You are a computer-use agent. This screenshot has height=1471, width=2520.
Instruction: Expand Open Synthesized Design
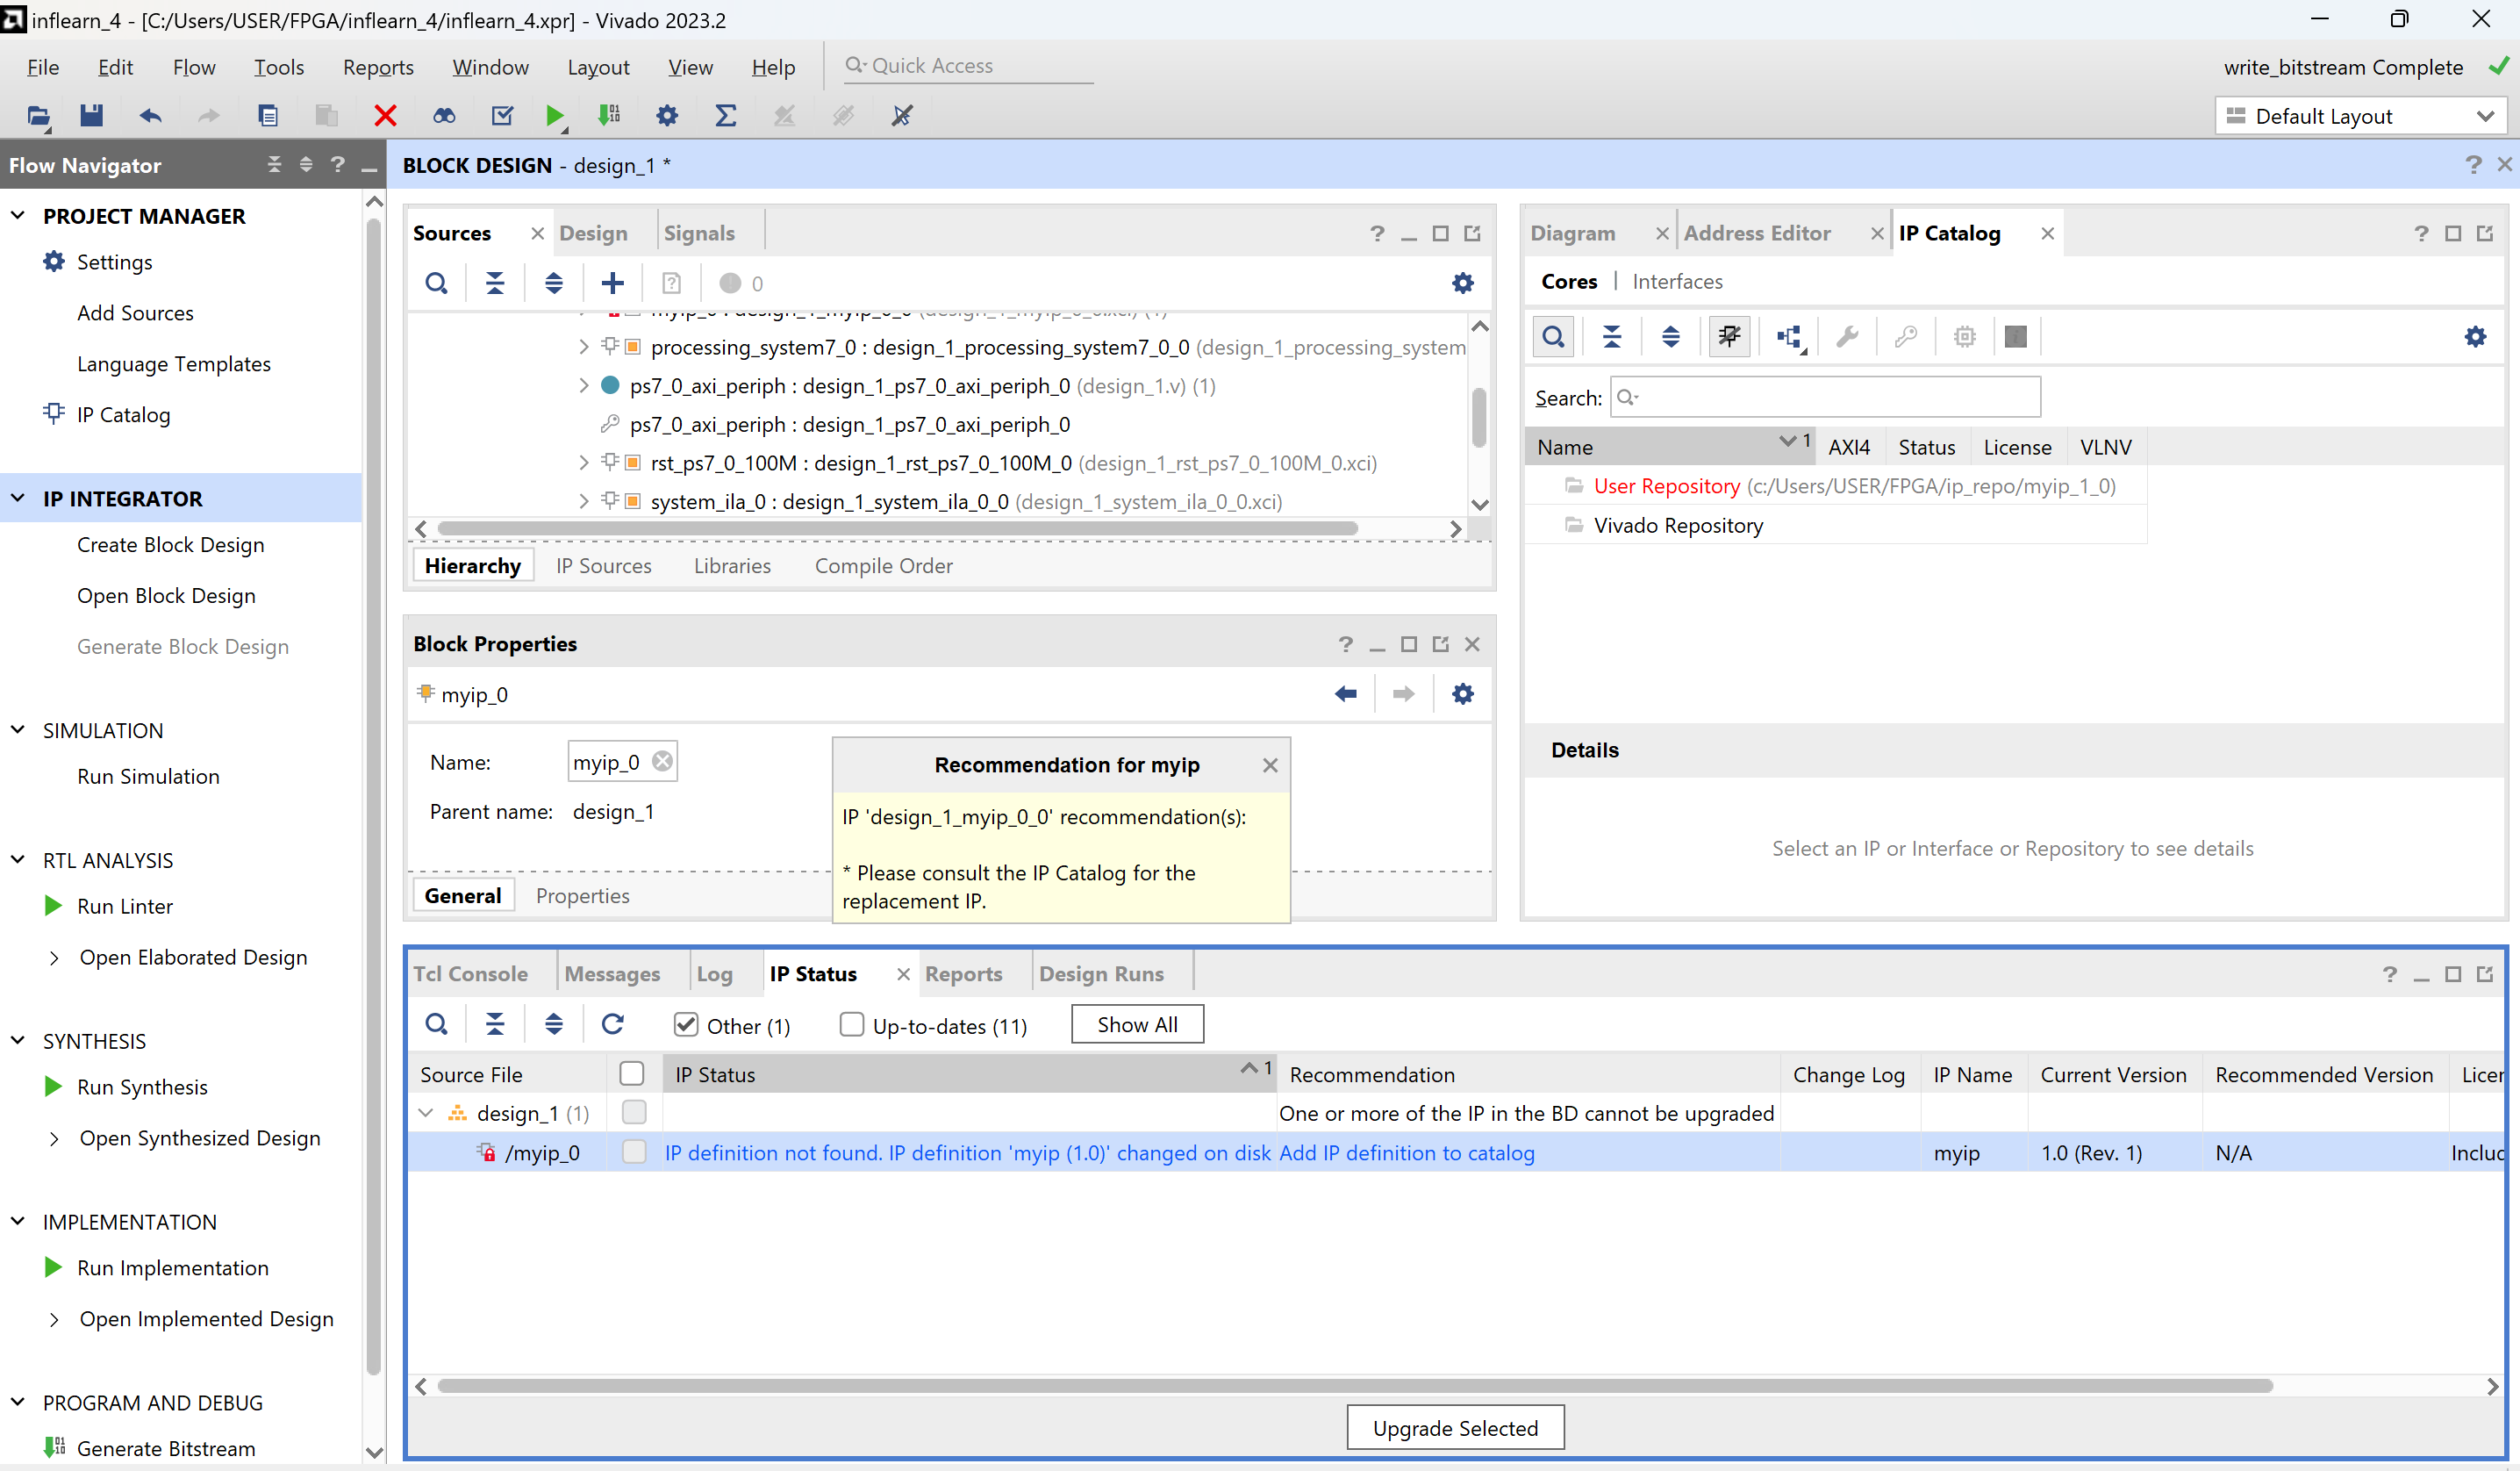(x=54, y=1139)
